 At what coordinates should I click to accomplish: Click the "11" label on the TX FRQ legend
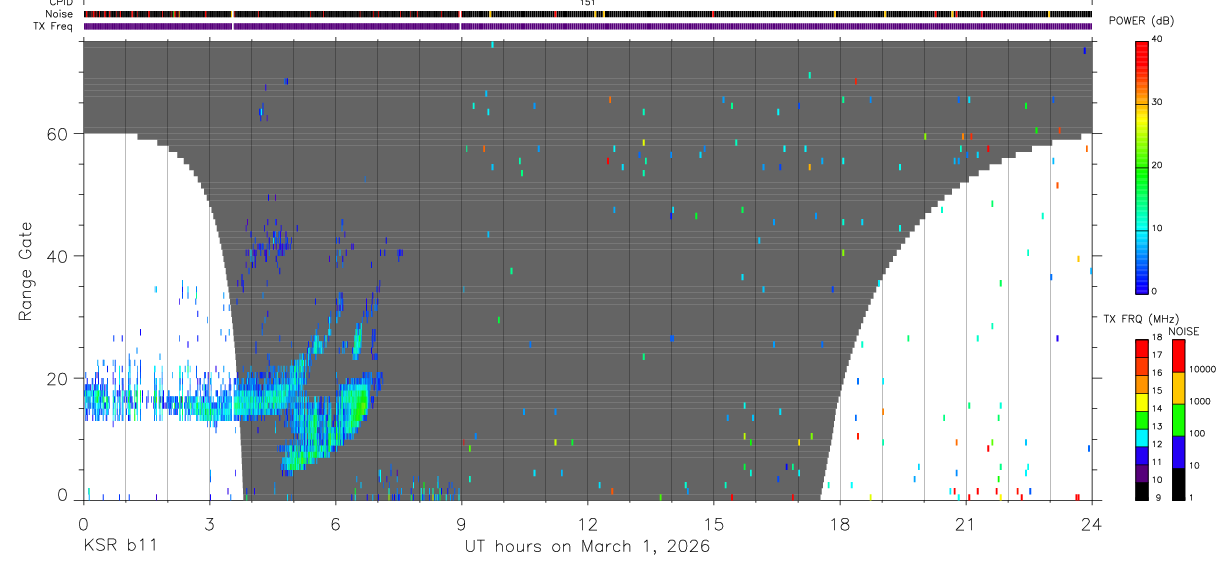(1157, 461)
